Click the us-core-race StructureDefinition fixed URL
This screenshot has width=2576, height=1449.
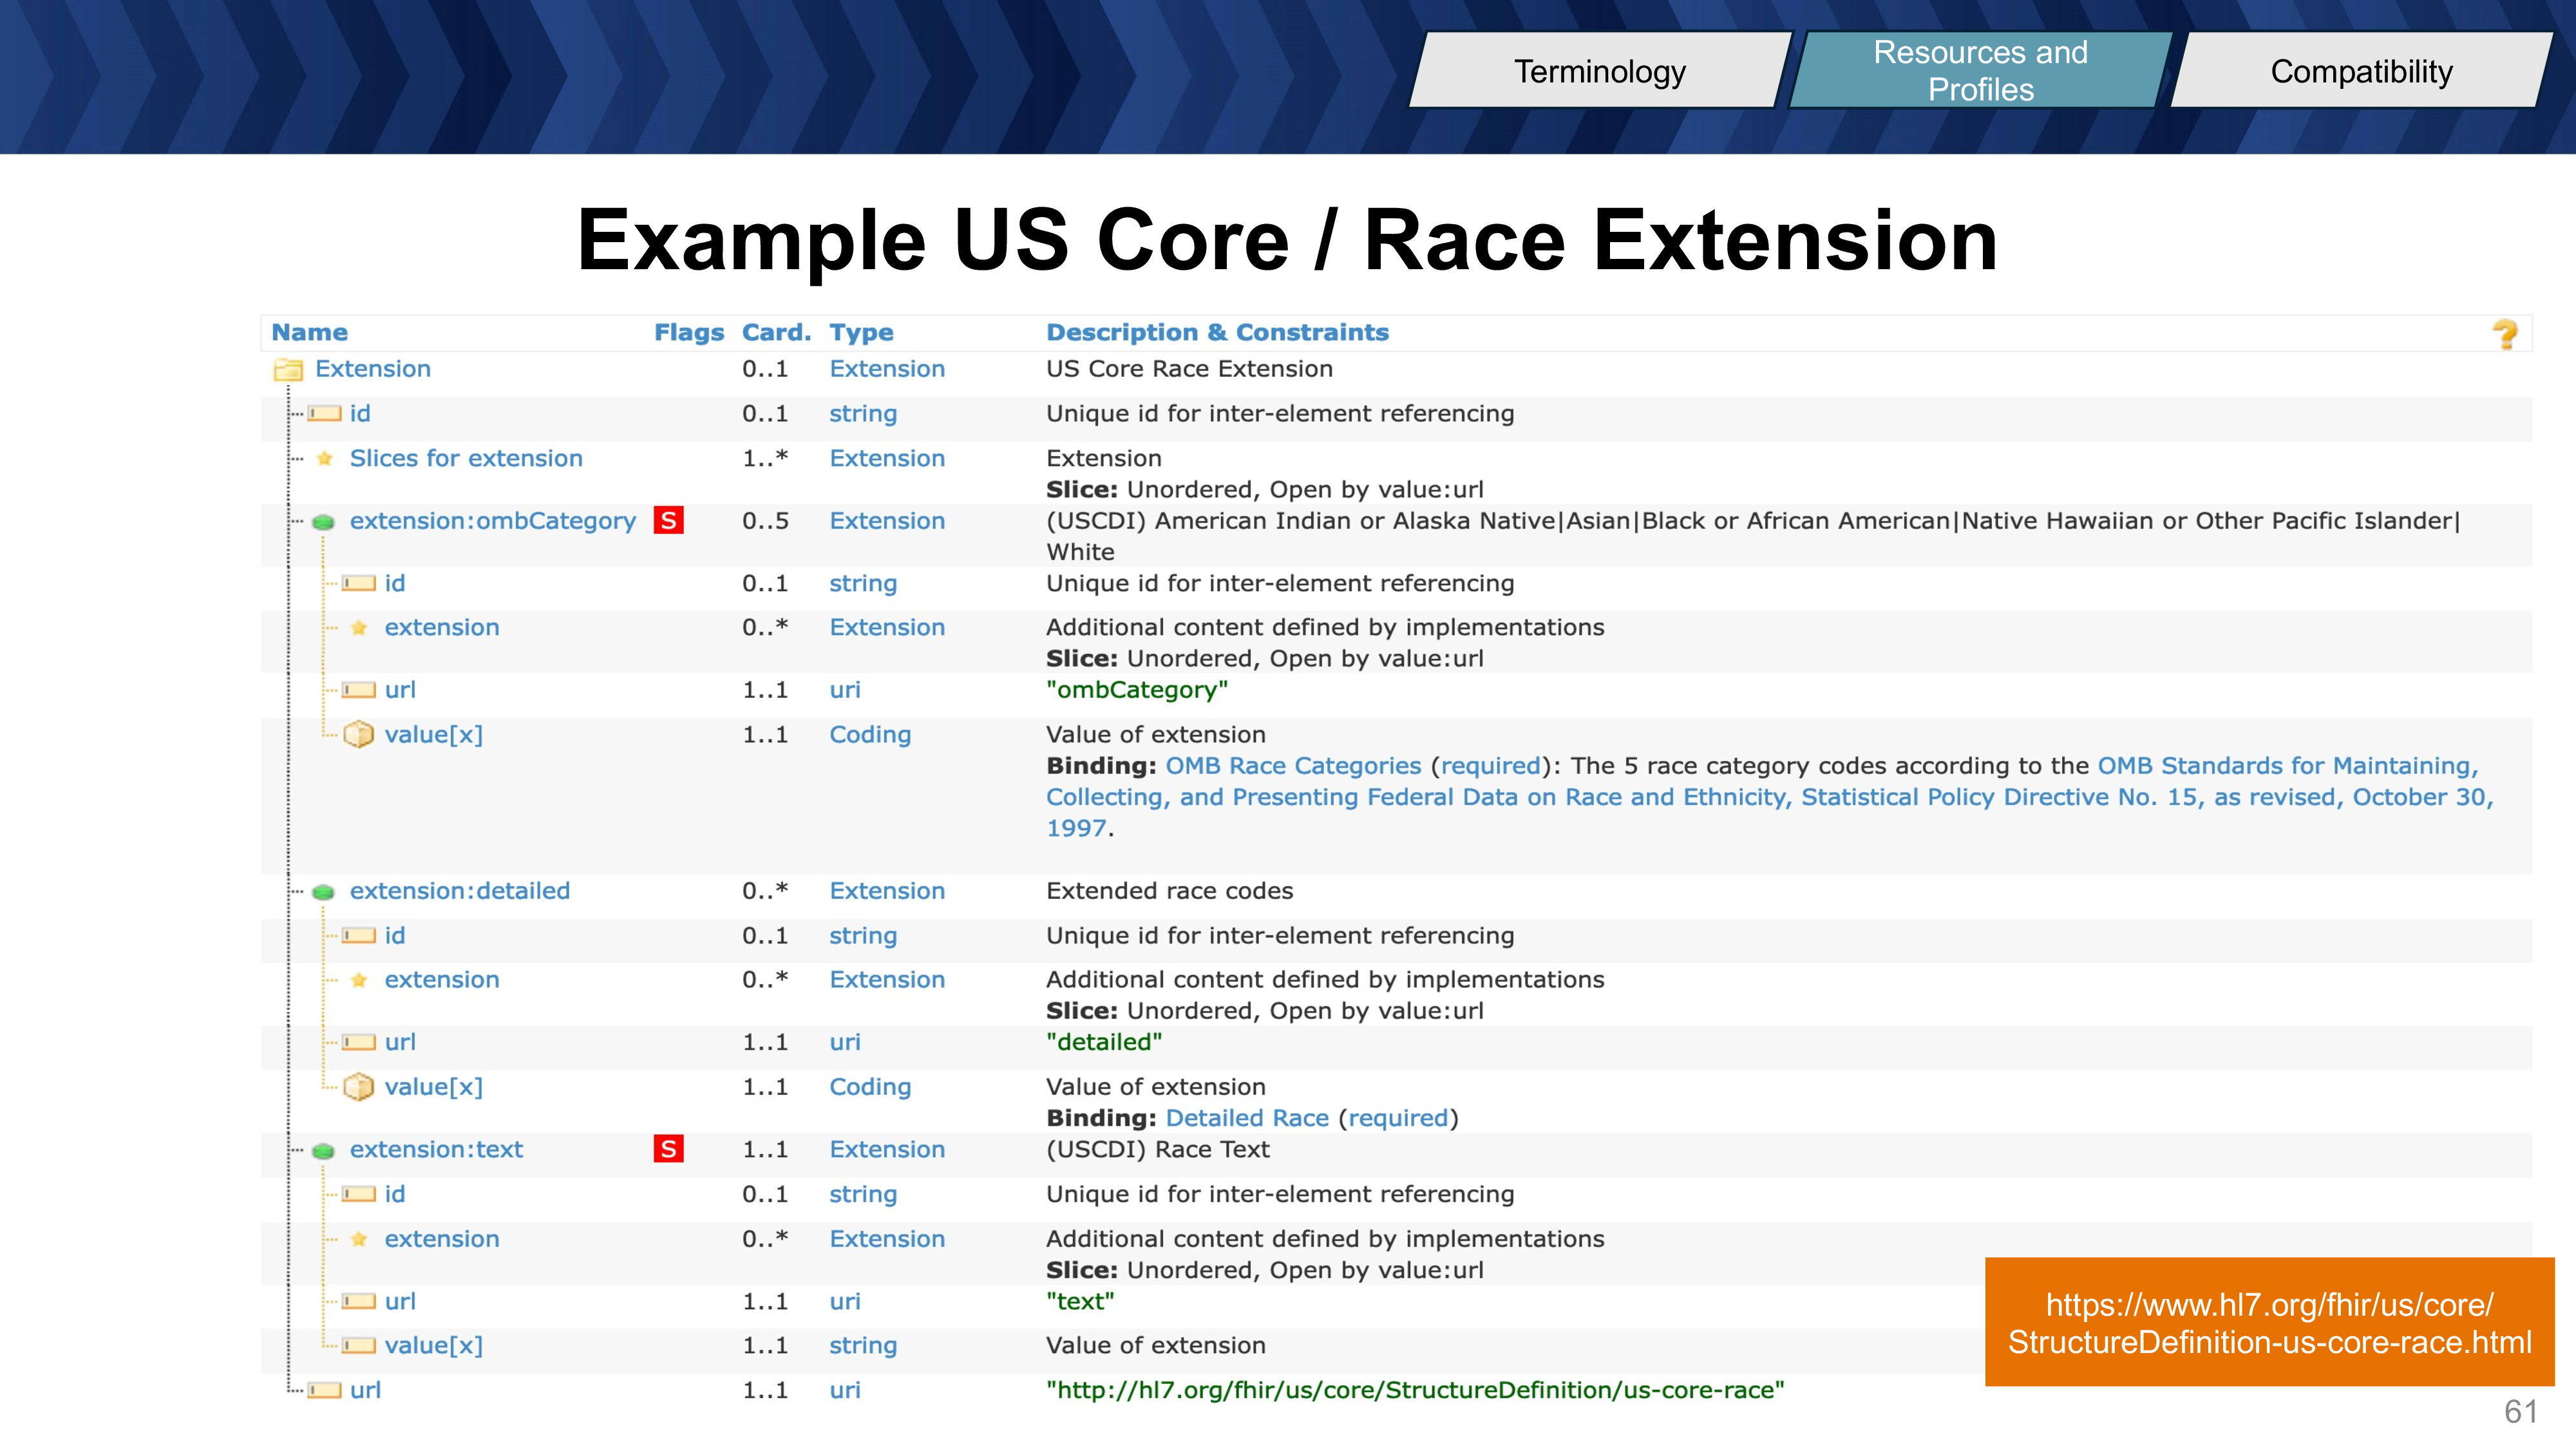click(x=1415, y=1391)
